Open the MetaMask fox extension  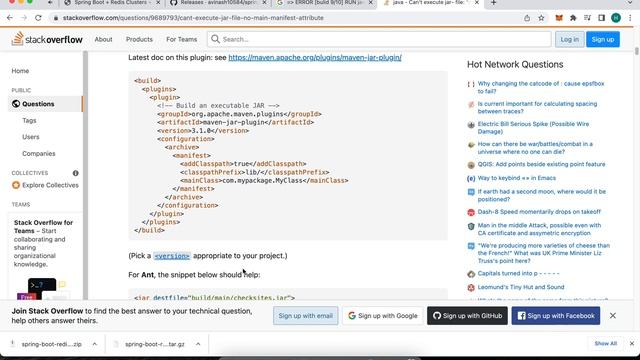point(559,18)
